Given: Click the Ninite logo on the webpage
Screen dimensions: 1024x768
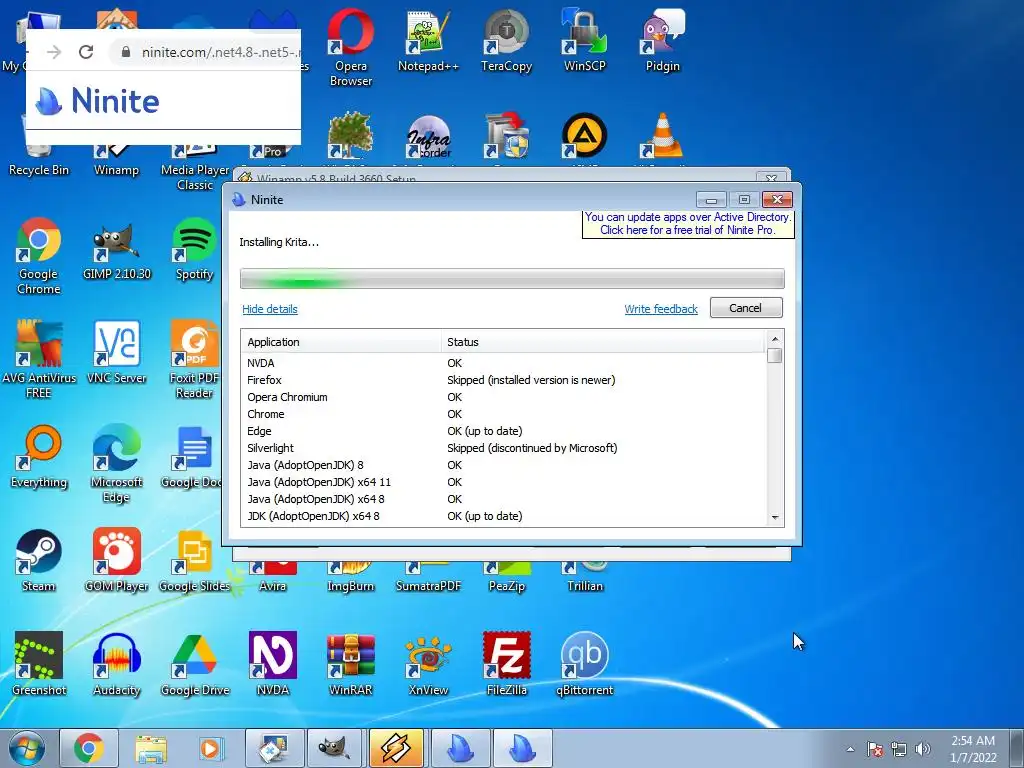Looking at the screenshot, I should pyautogui.click(x=97, y=101).
